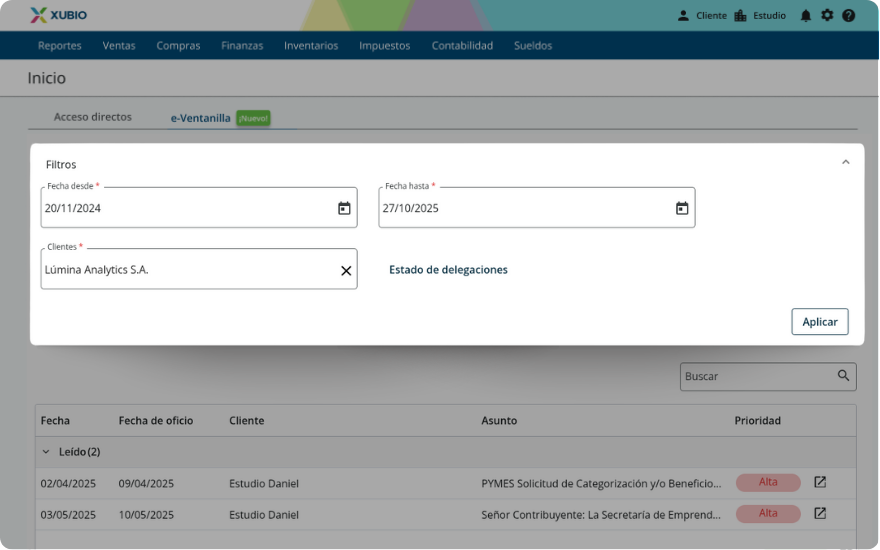The width and height of the screenshot is (880, 550).
Task: Click the search magnifier icon
Action: 844,376
